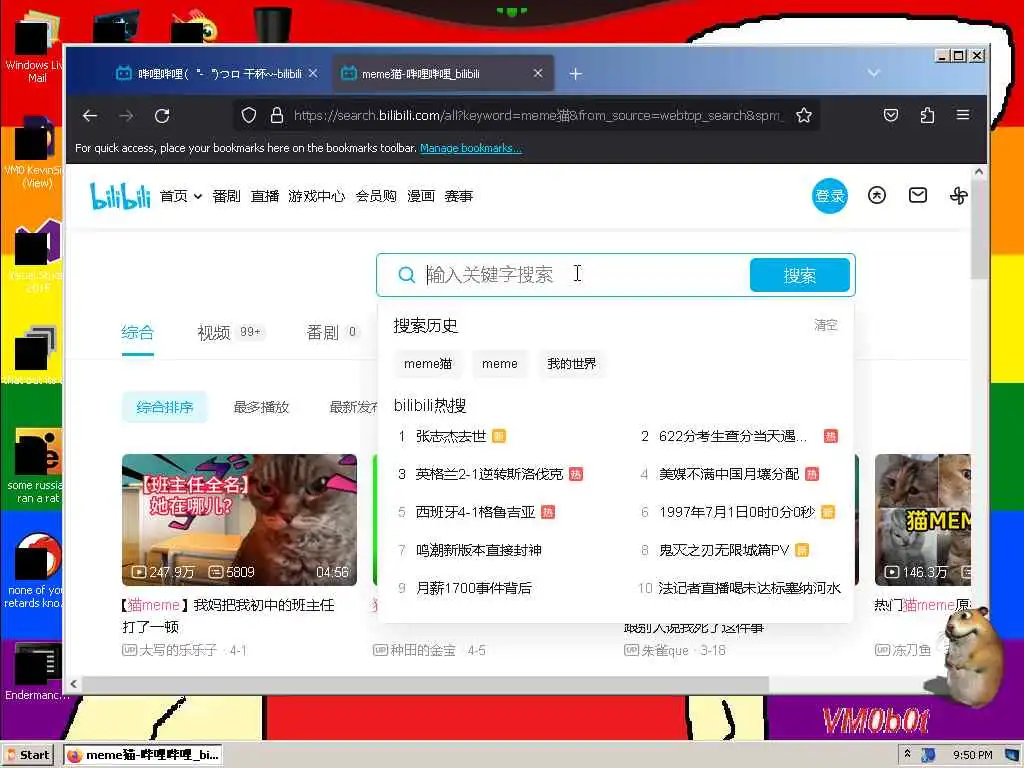Open the Firefox hamburger menu
This screenshot has height=768, width=1024.
tap(963, 115)
